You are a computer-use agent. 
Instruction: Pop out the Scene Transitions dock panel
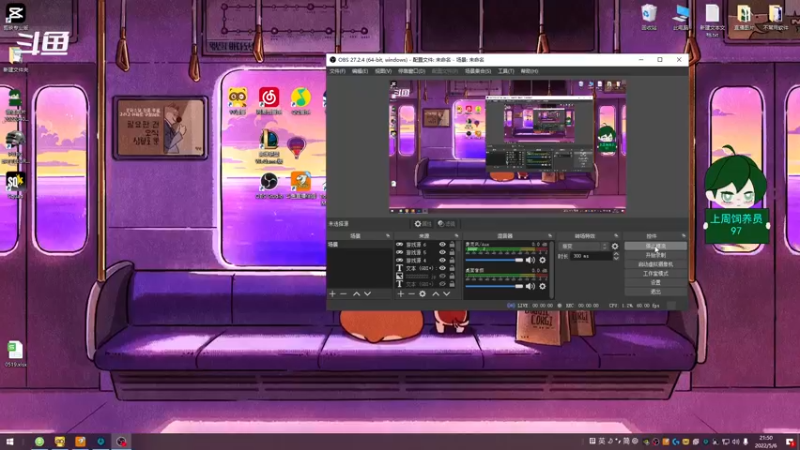616,236
